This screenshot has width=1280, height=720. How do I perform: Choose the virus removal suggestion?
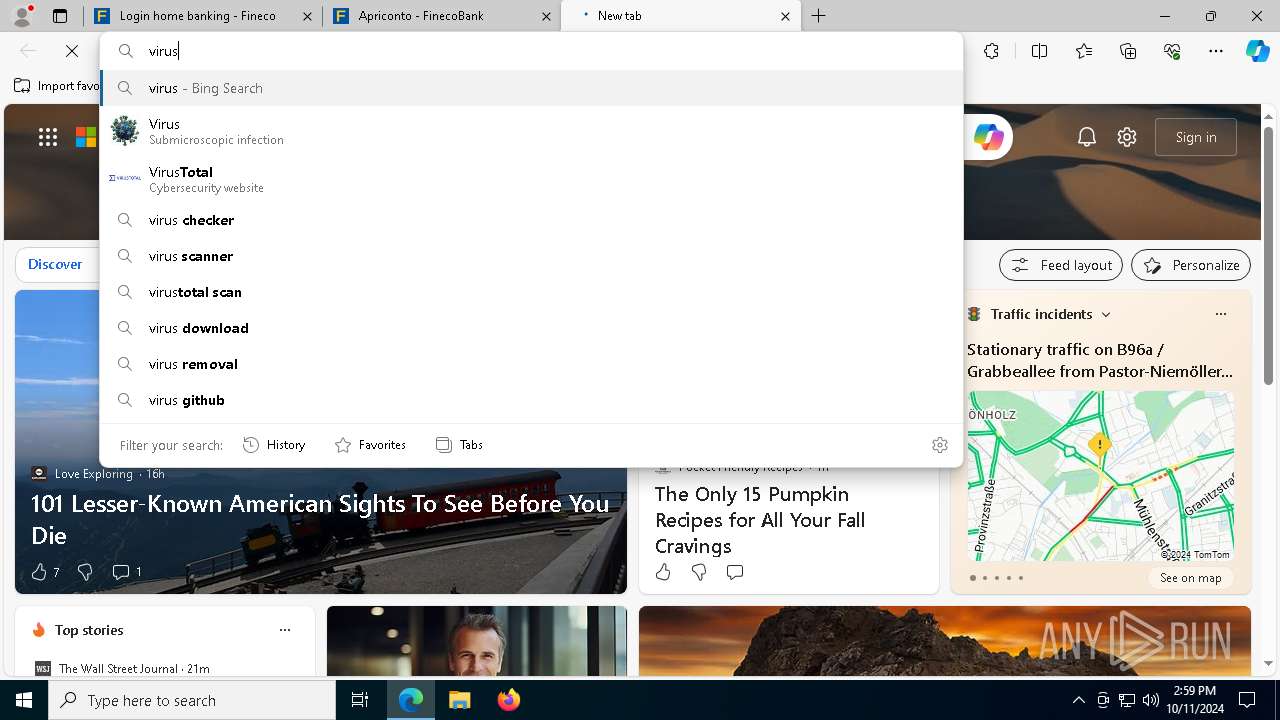[531, 364]
